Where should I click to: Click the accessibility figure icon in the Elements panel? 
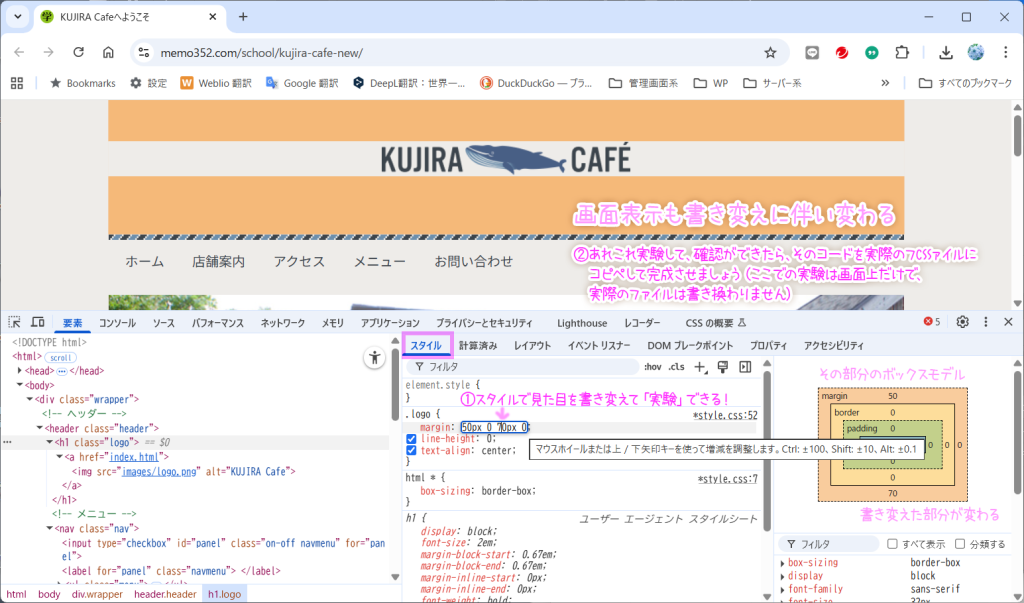(x=374, y=357)
